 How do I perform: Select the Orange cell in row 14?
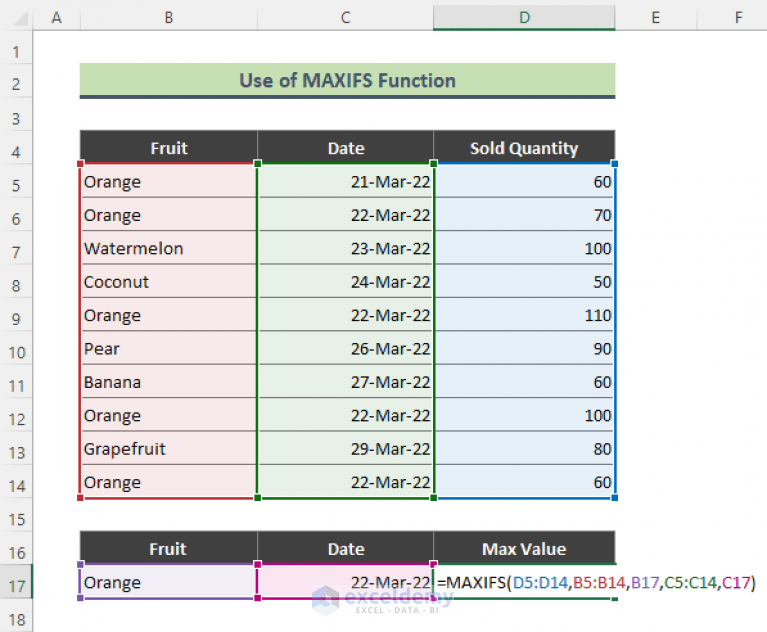point(169,482)
